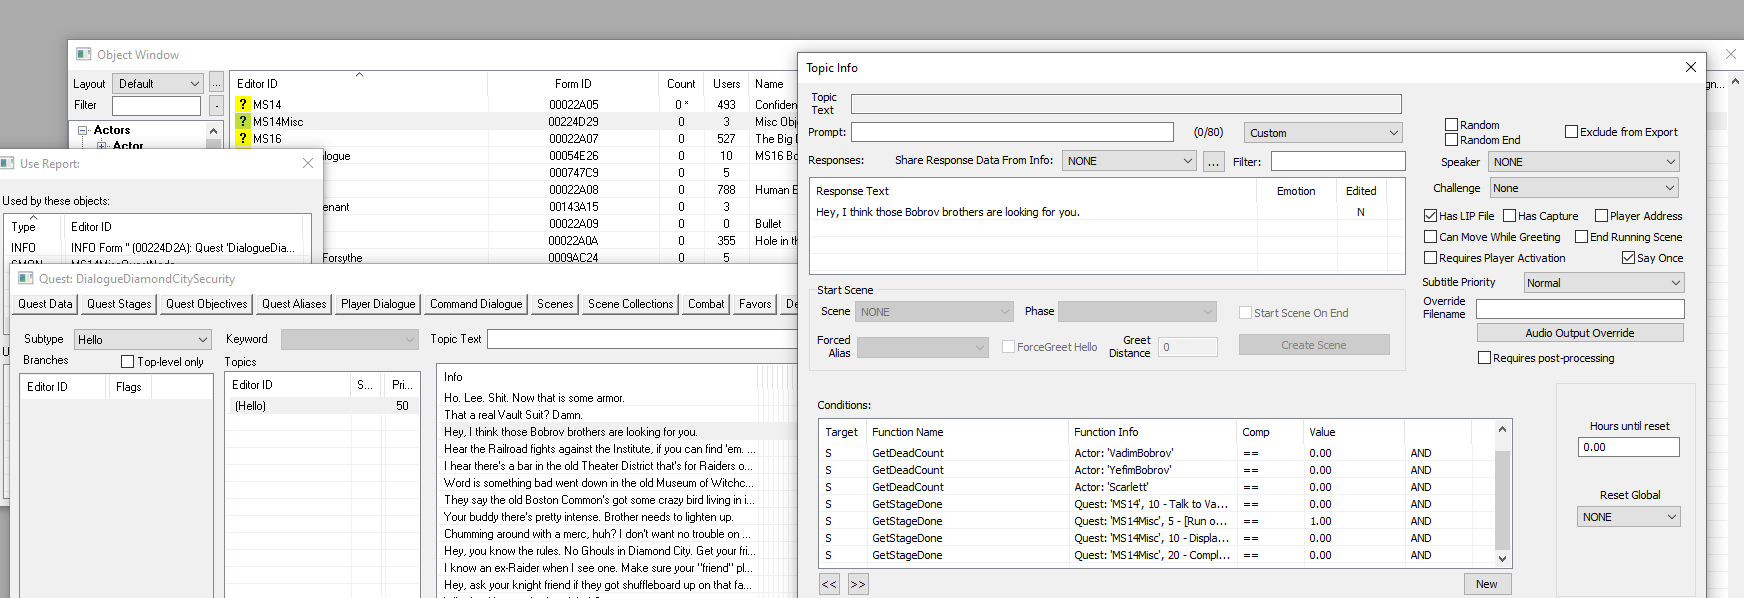This screenshot has width=1744, height=598.
Task: Click the Responses Filter field
Action: click(1338, 161)
